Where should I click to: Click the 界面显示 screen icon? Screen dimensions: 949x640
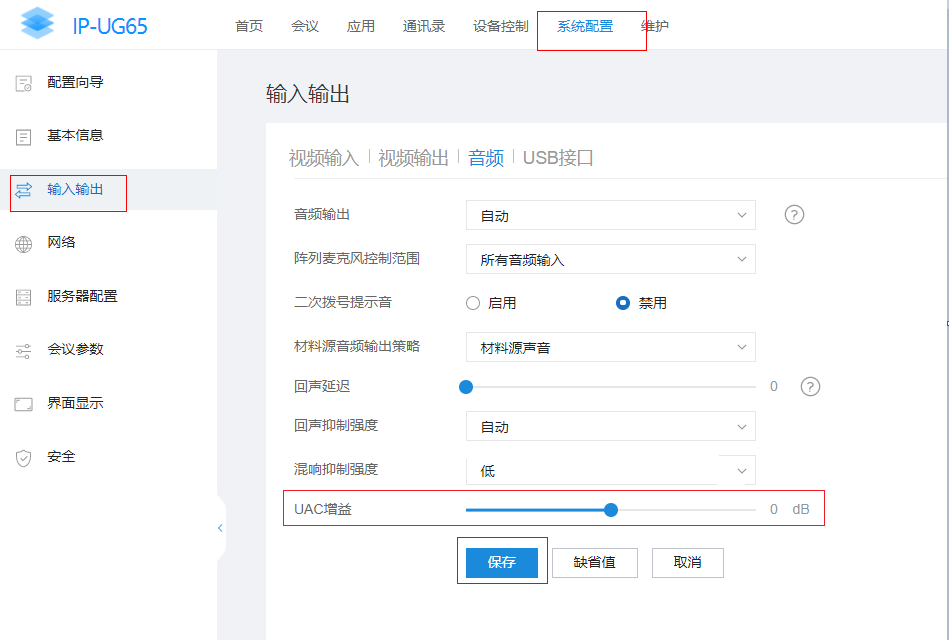pyautogui.click(x=24, y=404)
